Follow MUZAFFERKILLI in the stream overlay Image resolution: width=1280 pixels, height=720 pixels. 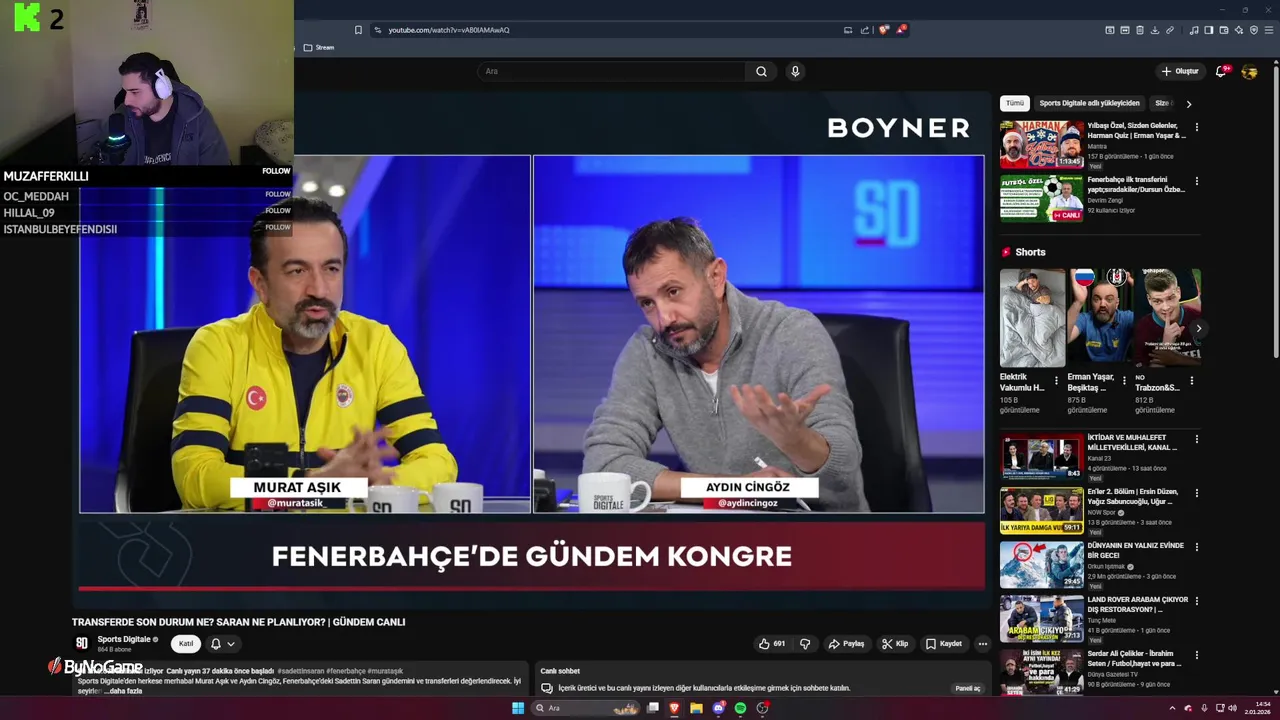277,171
